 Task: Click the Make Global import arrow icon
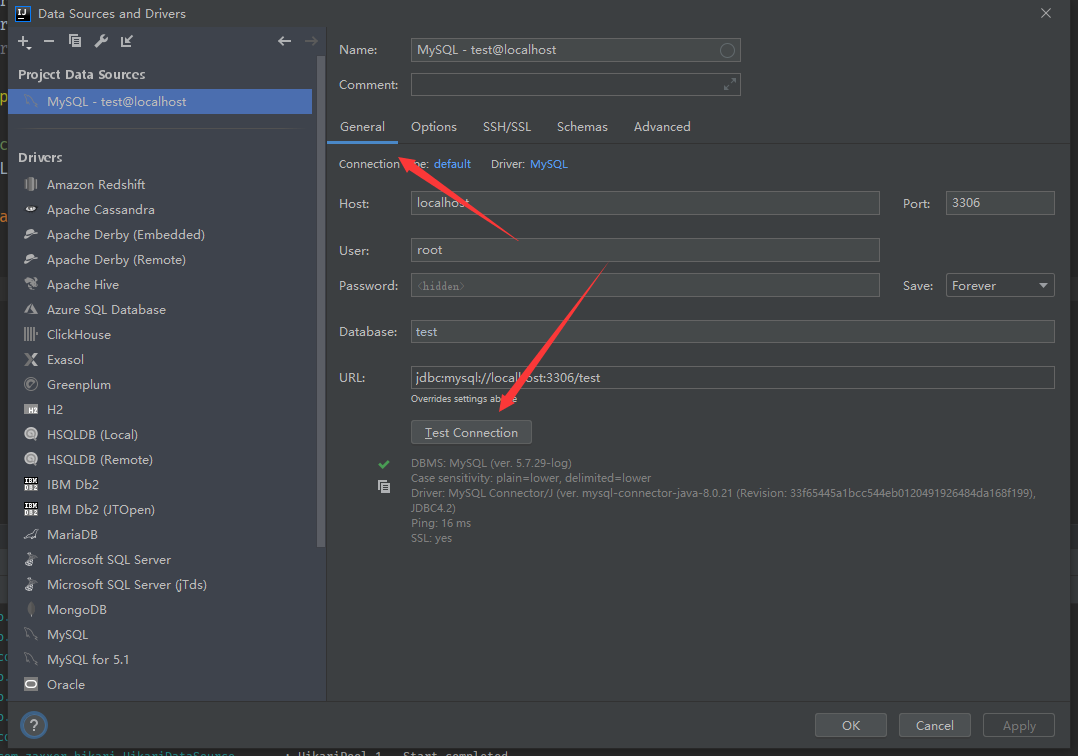coord(126,41)
